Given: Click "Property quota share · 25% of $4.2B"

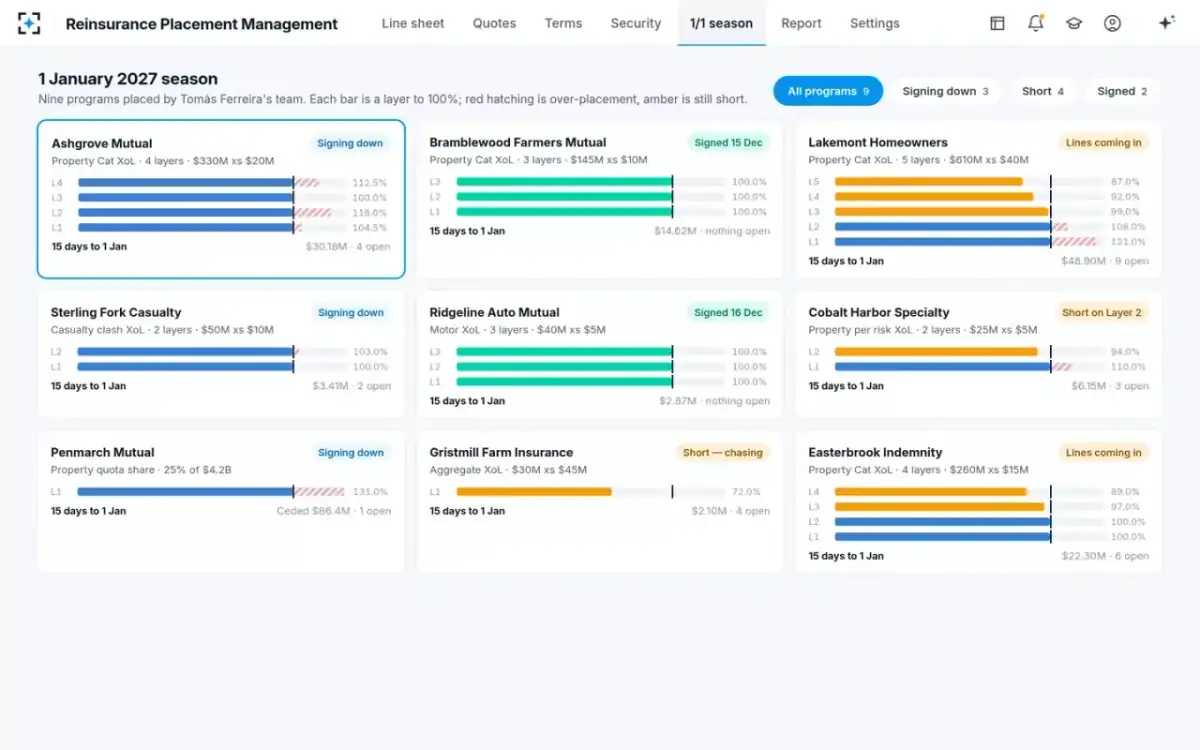Looking at the screenshot, I should click(141, 470).
